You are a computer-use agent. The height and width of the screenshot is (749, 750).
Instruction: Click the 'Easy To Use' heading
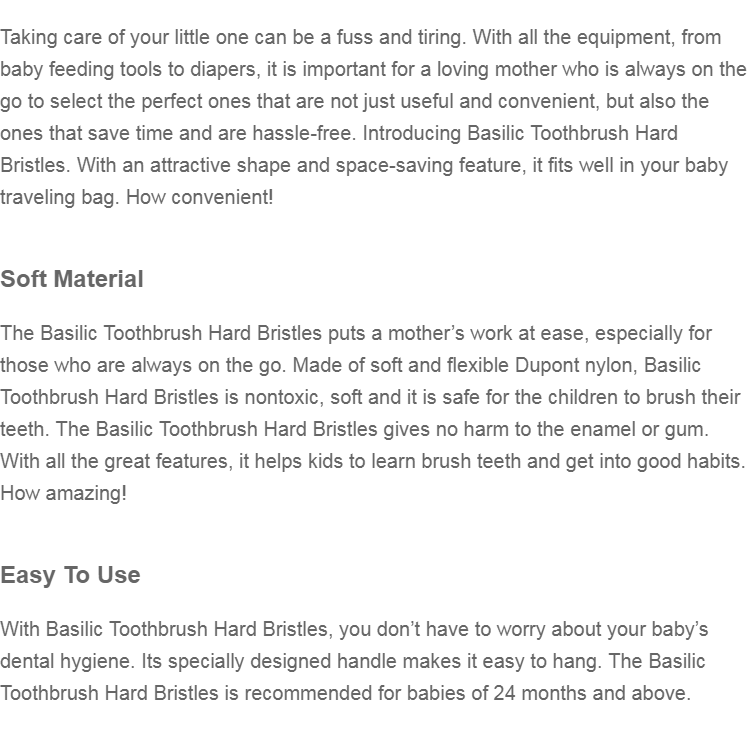point(70,575)
